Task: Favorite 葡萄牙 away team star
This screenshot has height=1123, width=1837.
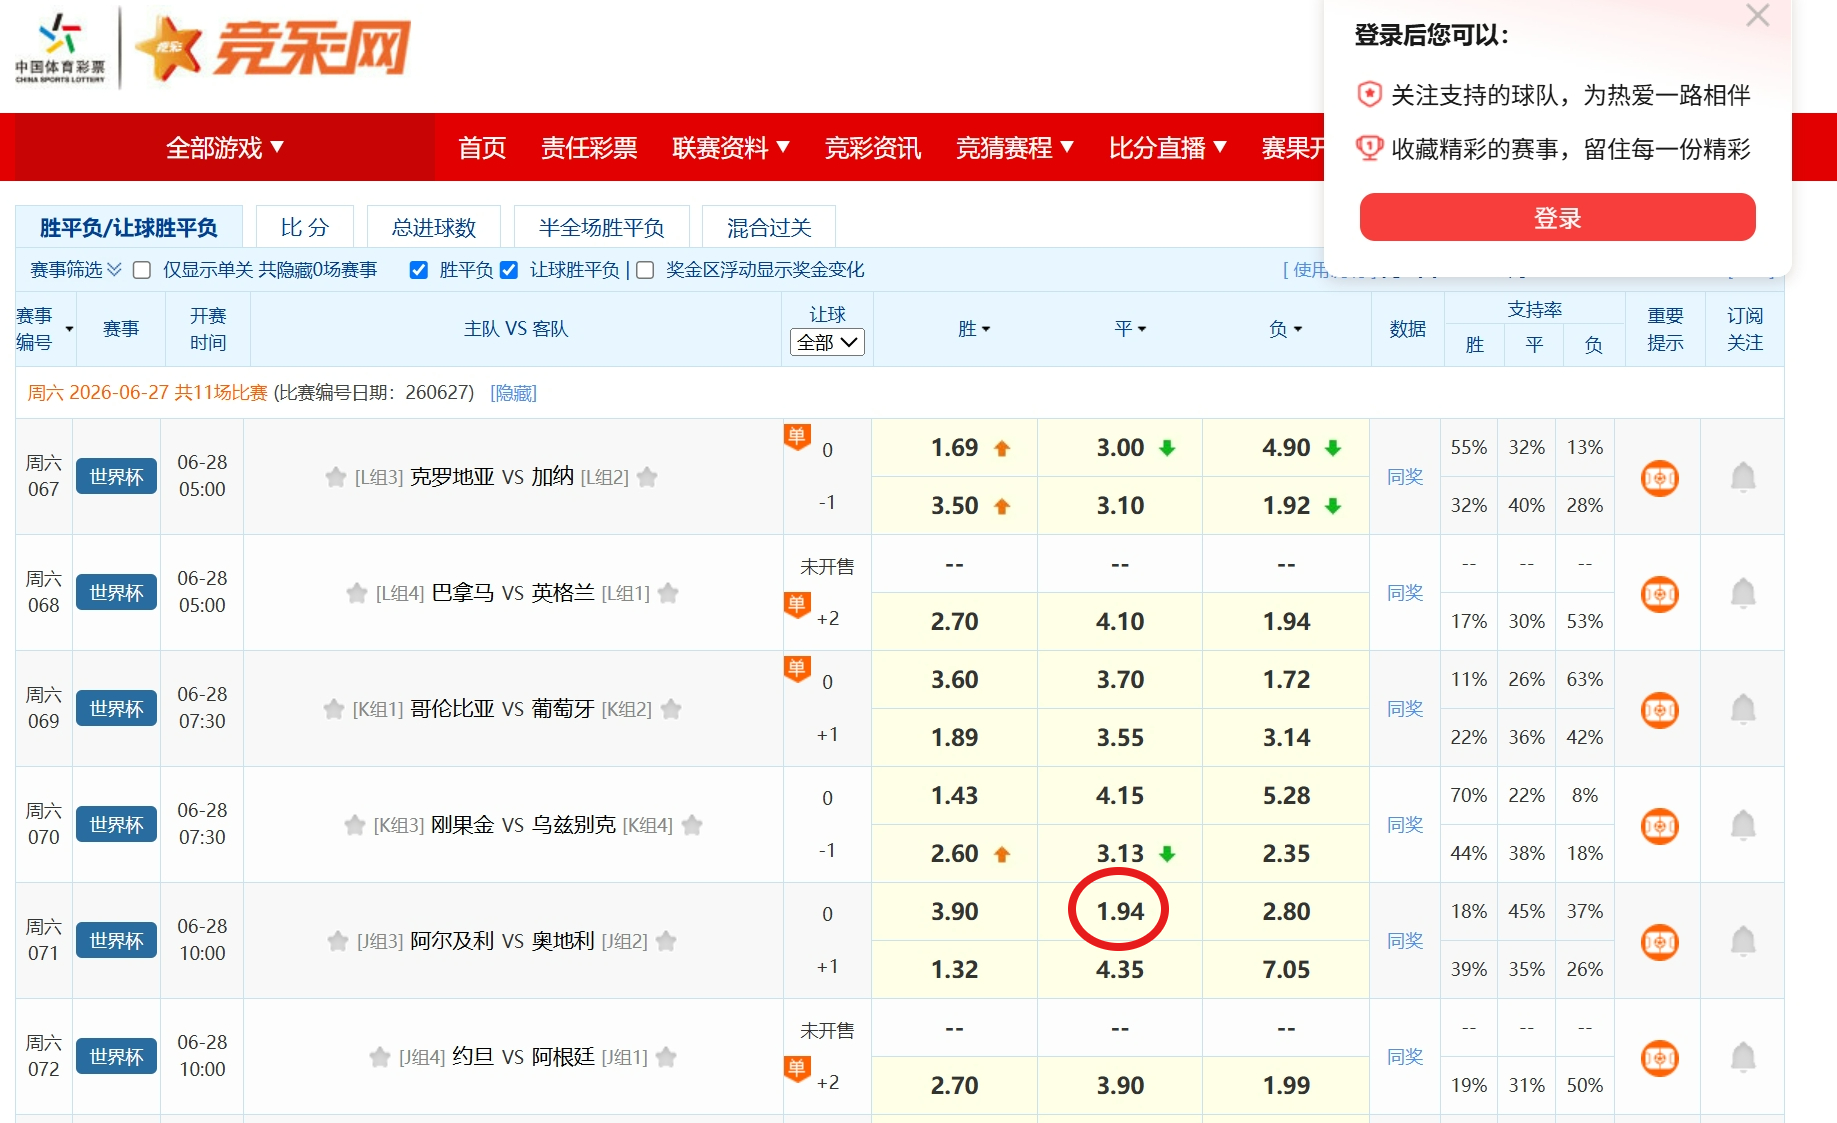Action: click(671, 709)
